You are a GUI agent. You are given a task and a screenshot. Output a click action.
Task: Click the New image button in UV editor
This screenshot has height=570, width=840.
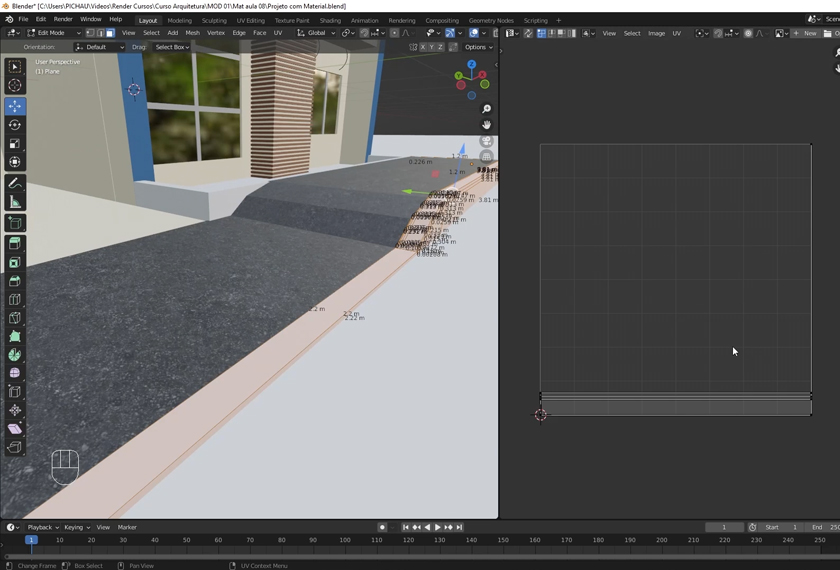[x=806, y=33]
